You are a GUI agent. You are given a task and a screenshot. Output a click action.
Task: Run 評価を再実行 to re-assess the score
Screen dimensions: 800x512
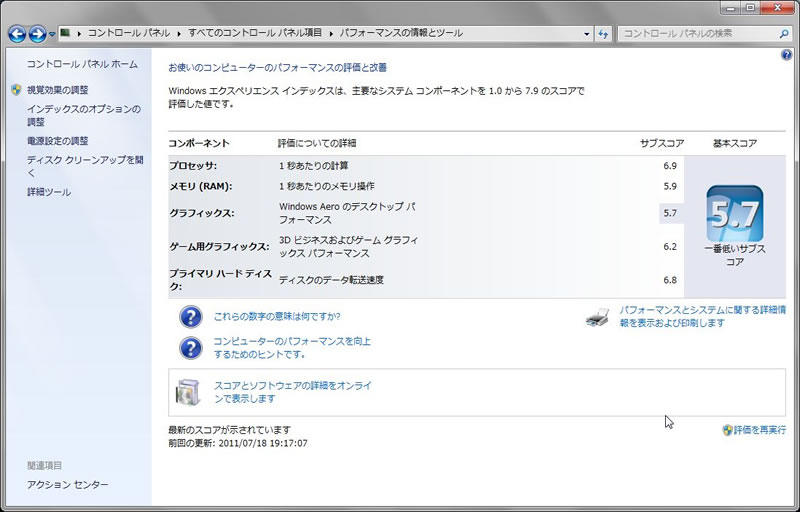click(x=759, y=430)
